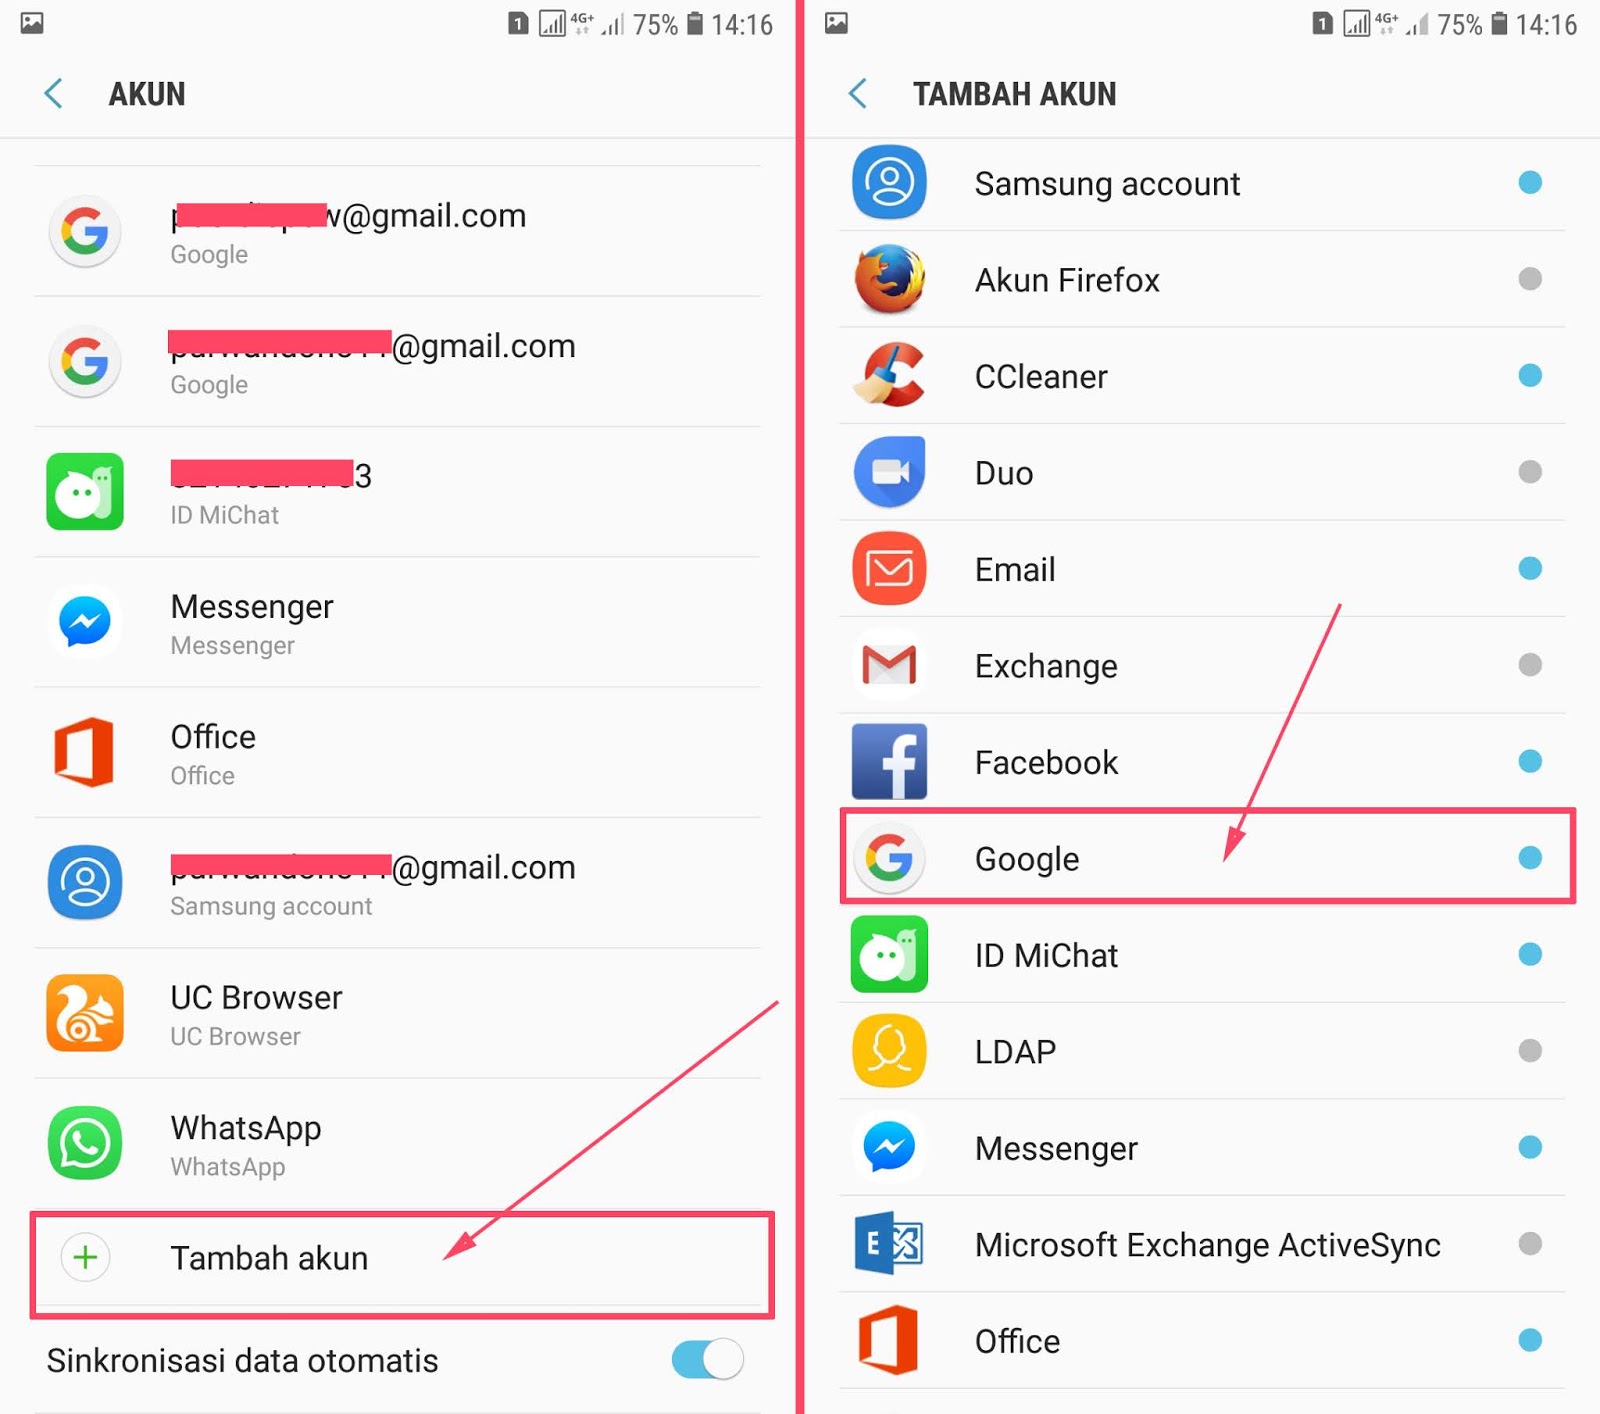Open Microsoft Exchange ActiveSync icon
This screenshot has width=1600, height=1414.
pyautogui.click(x=889, y=1244)
